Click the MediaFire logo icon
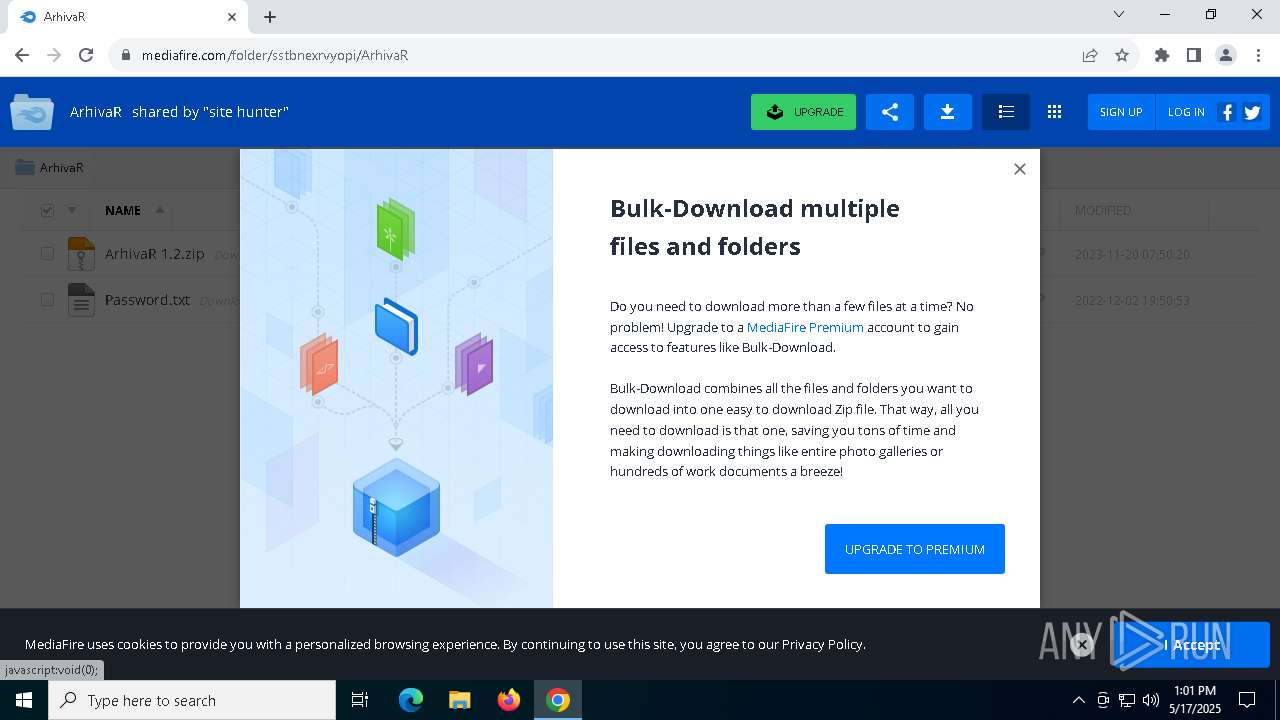 tap(32, 112)
